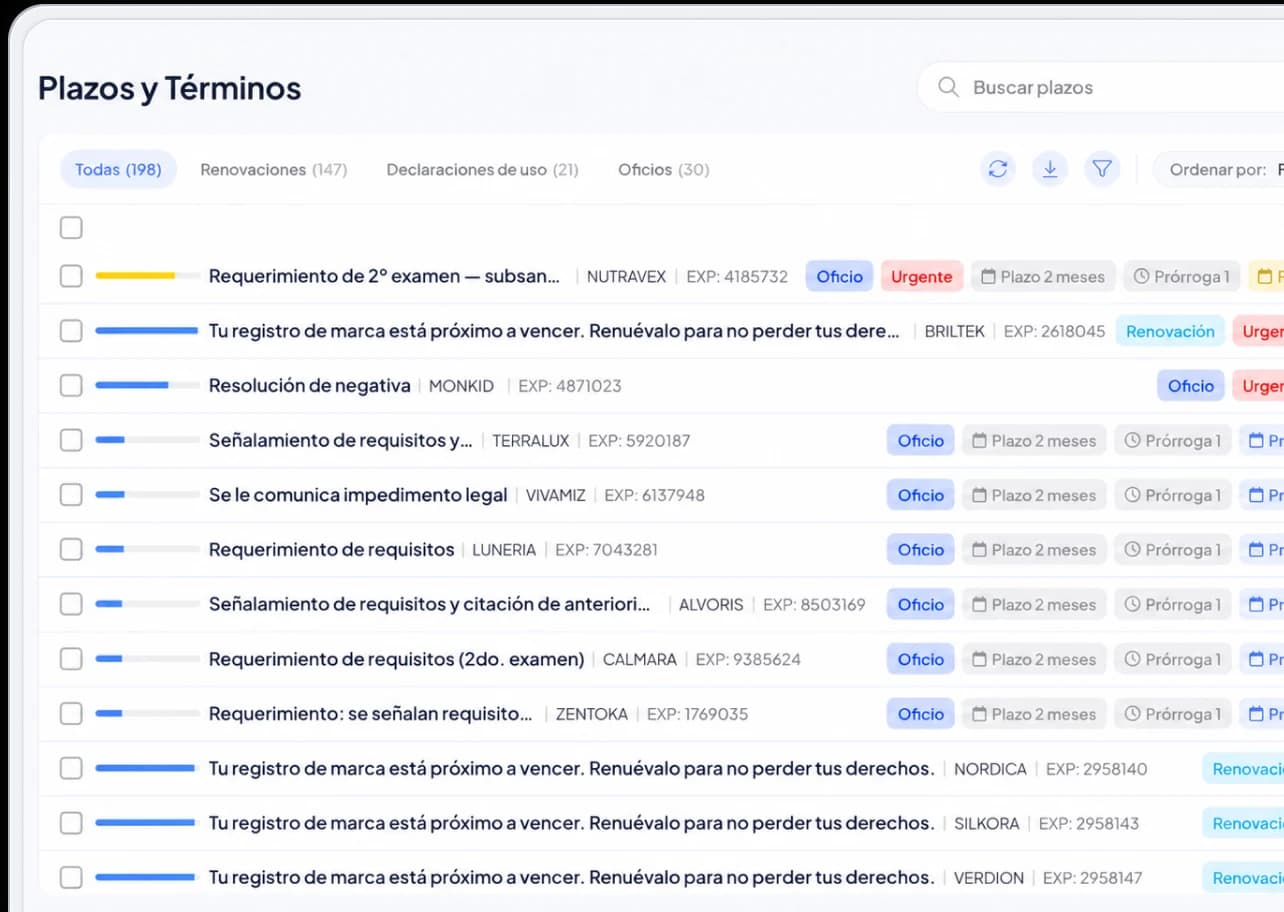This screenshot has width=1284, height=912.
Task: Open the Renovaciones (147) tab
Action: click(x=274, y=169)
